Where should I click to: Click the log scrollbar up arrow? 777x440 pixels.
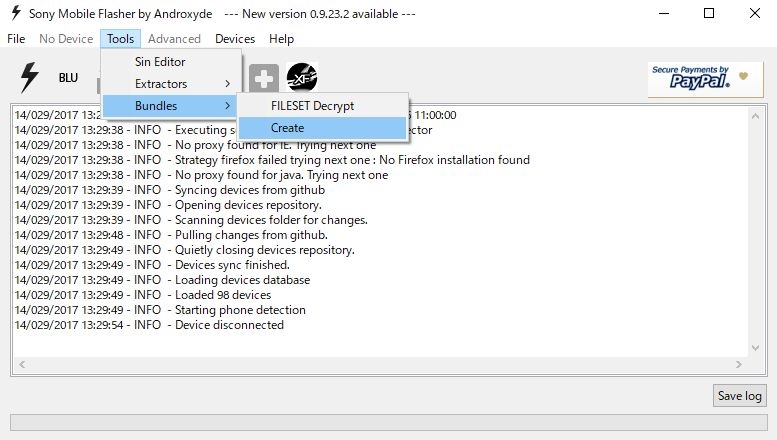click(x=755, y=116)
